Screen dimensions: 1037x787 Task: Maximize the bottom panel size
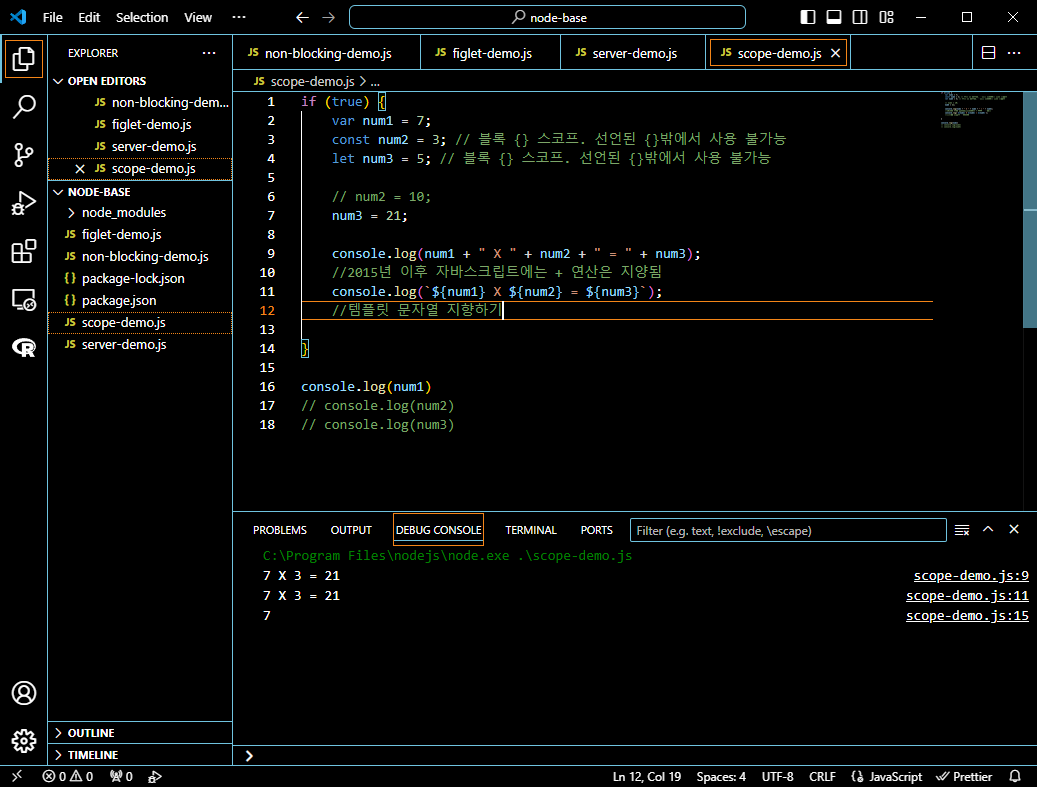988,530
